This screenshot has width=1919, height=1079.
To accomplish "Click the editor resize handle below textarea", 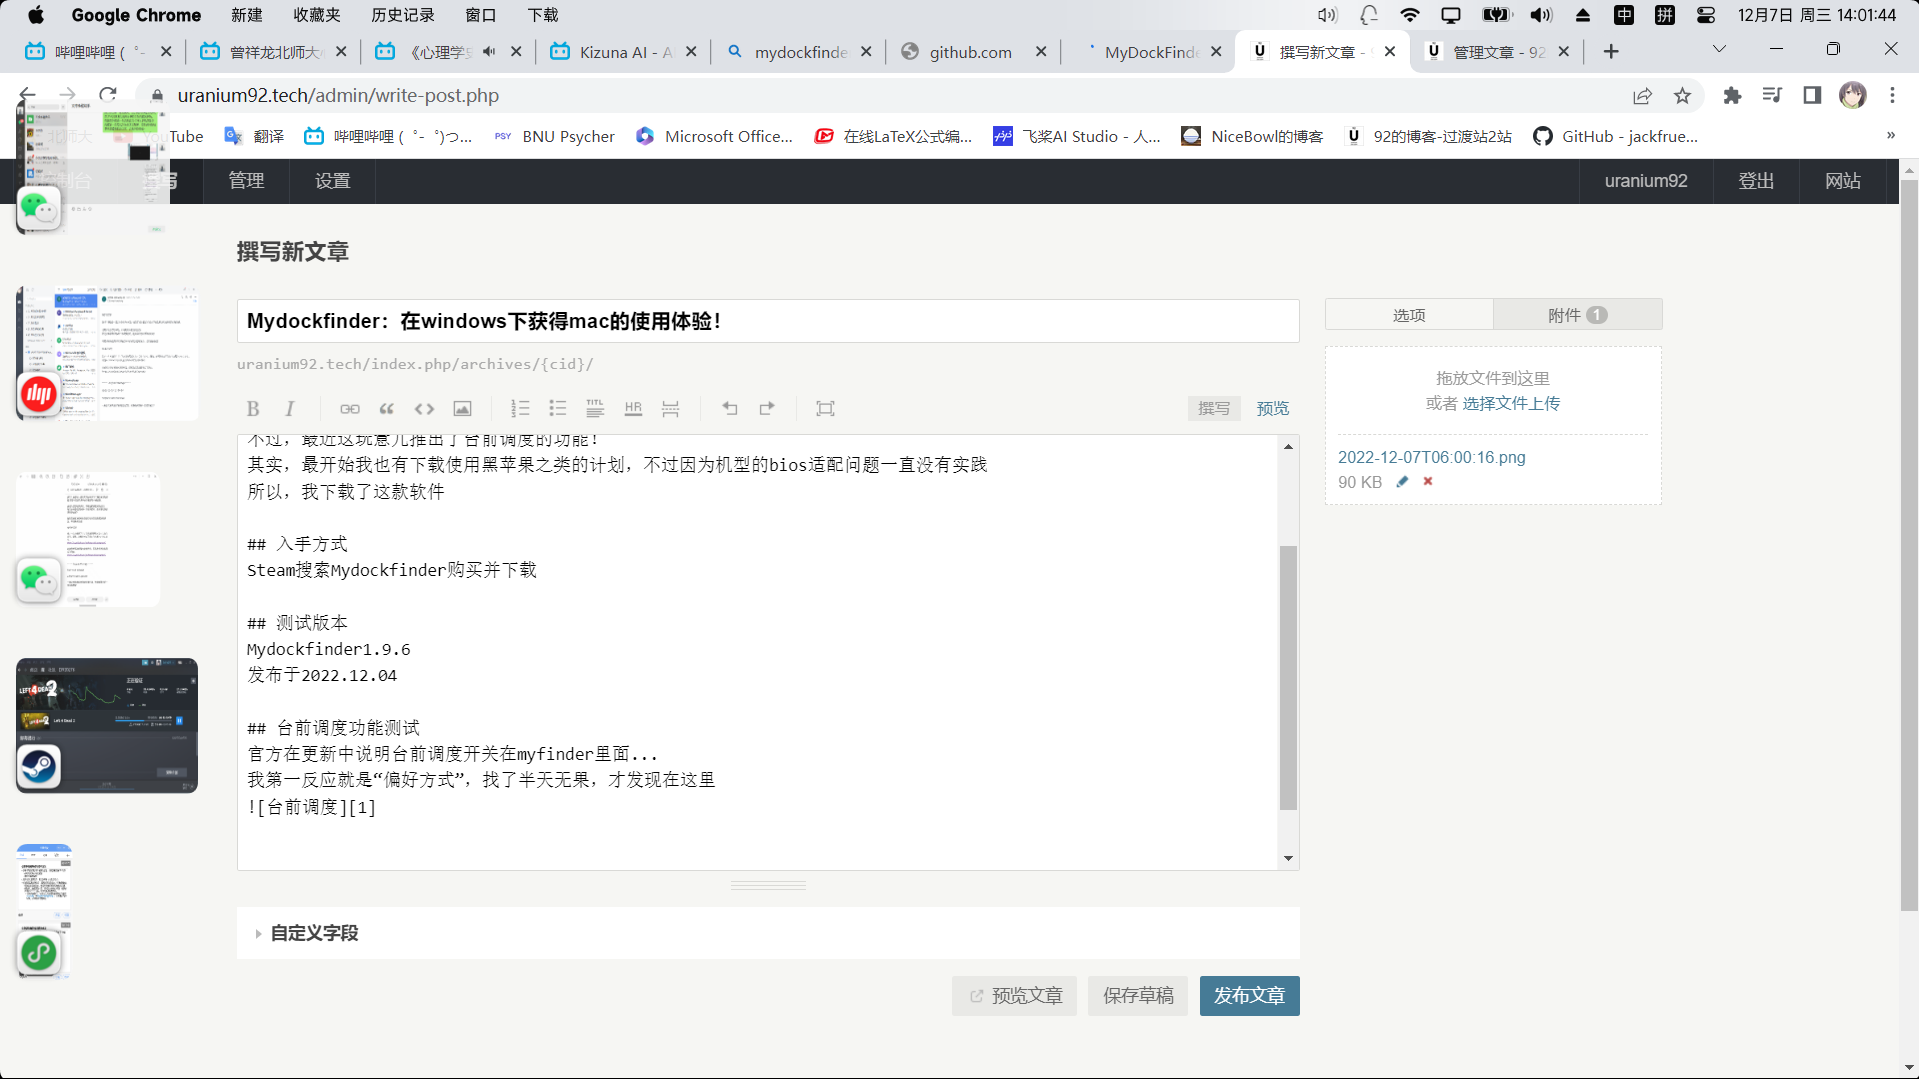I will (x=768, y=886).
